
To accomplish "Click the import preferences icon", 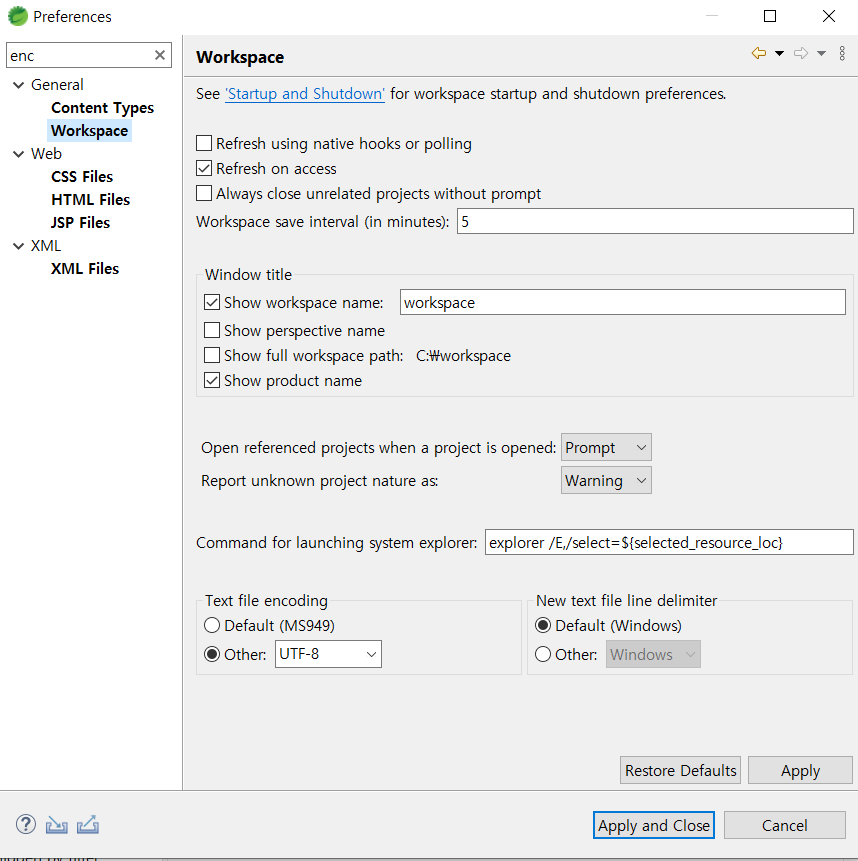I will [x=56, y=824].
